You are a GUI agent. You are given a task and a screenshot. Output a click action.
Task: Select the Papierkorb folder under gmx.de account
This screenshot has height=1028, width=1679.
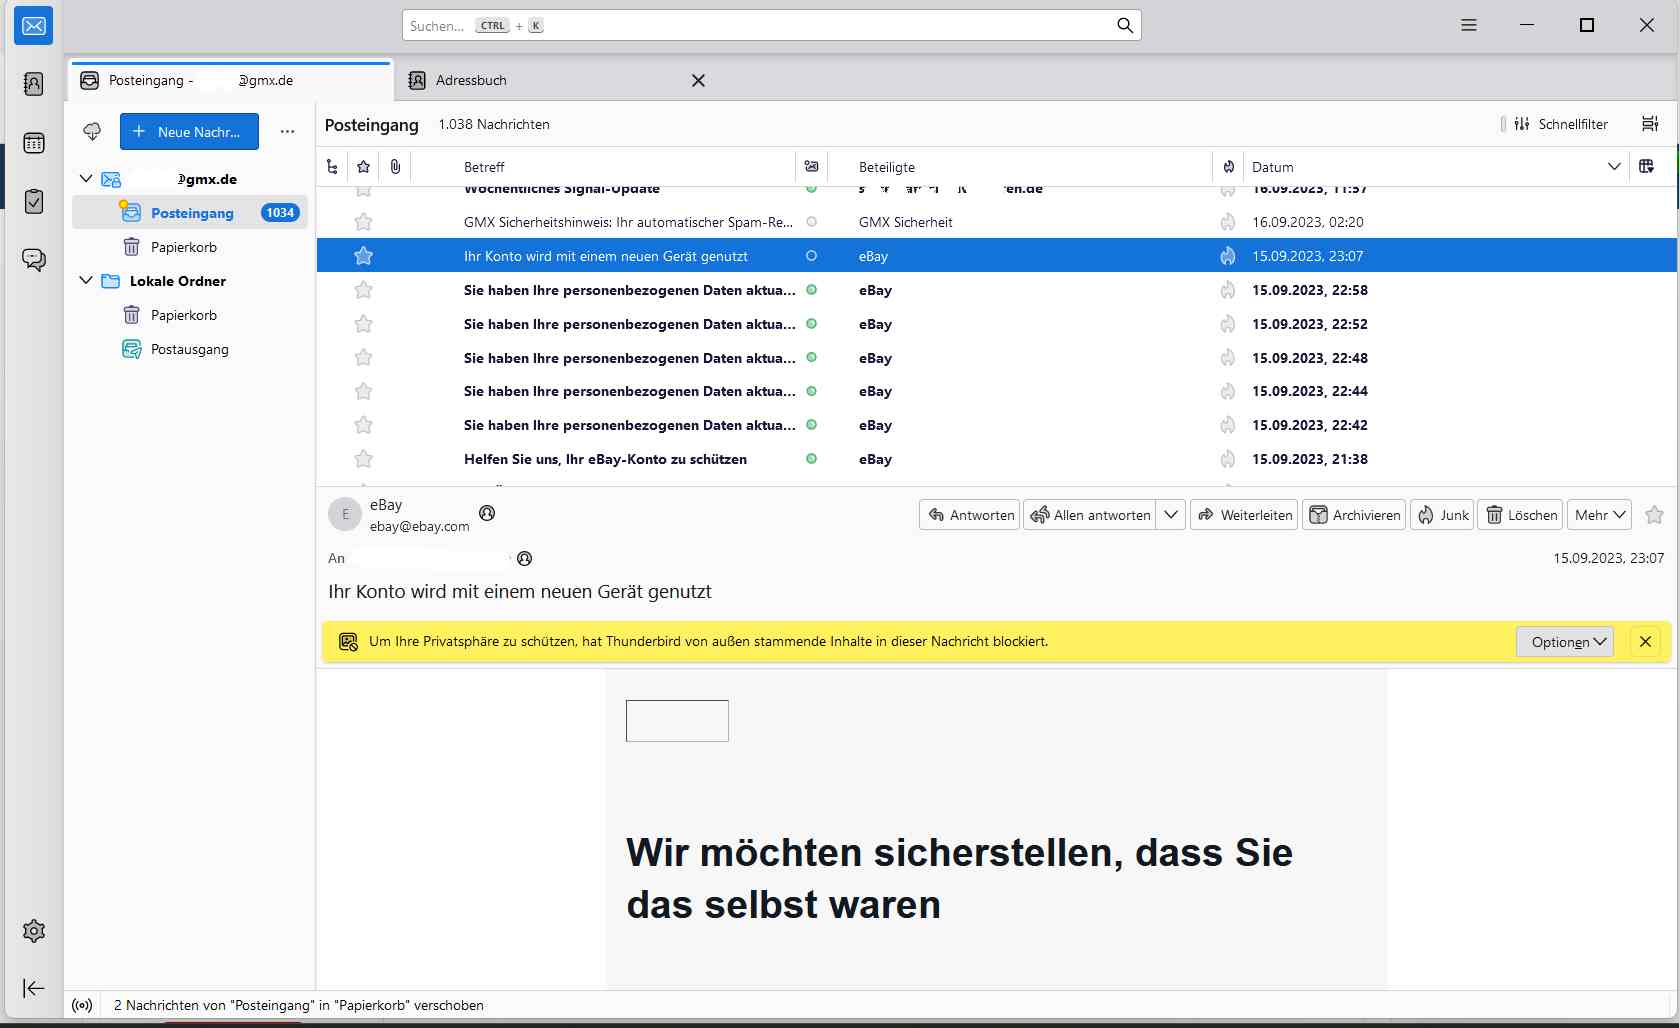183,247
